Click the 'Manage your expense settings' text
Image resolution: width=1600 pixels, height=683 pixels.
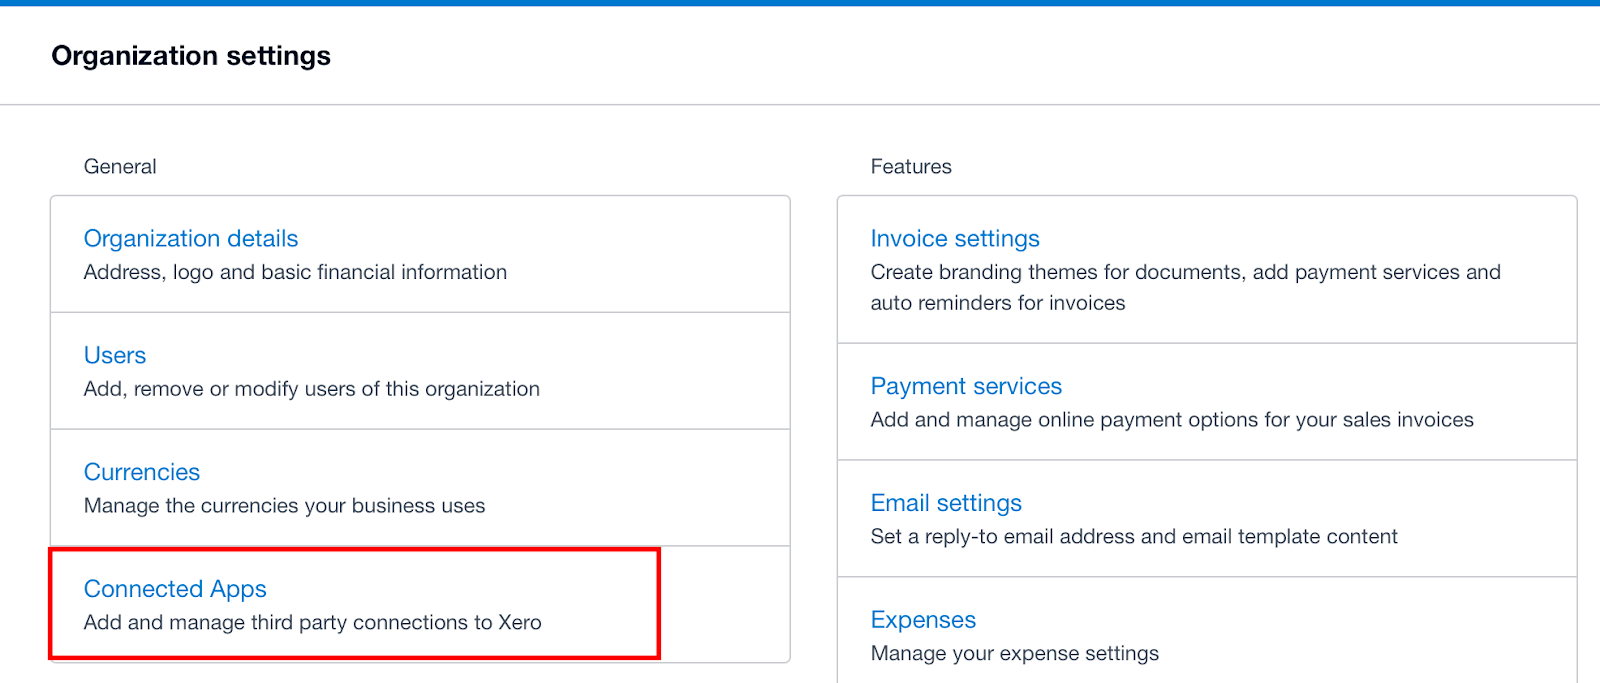(1014, 654)
